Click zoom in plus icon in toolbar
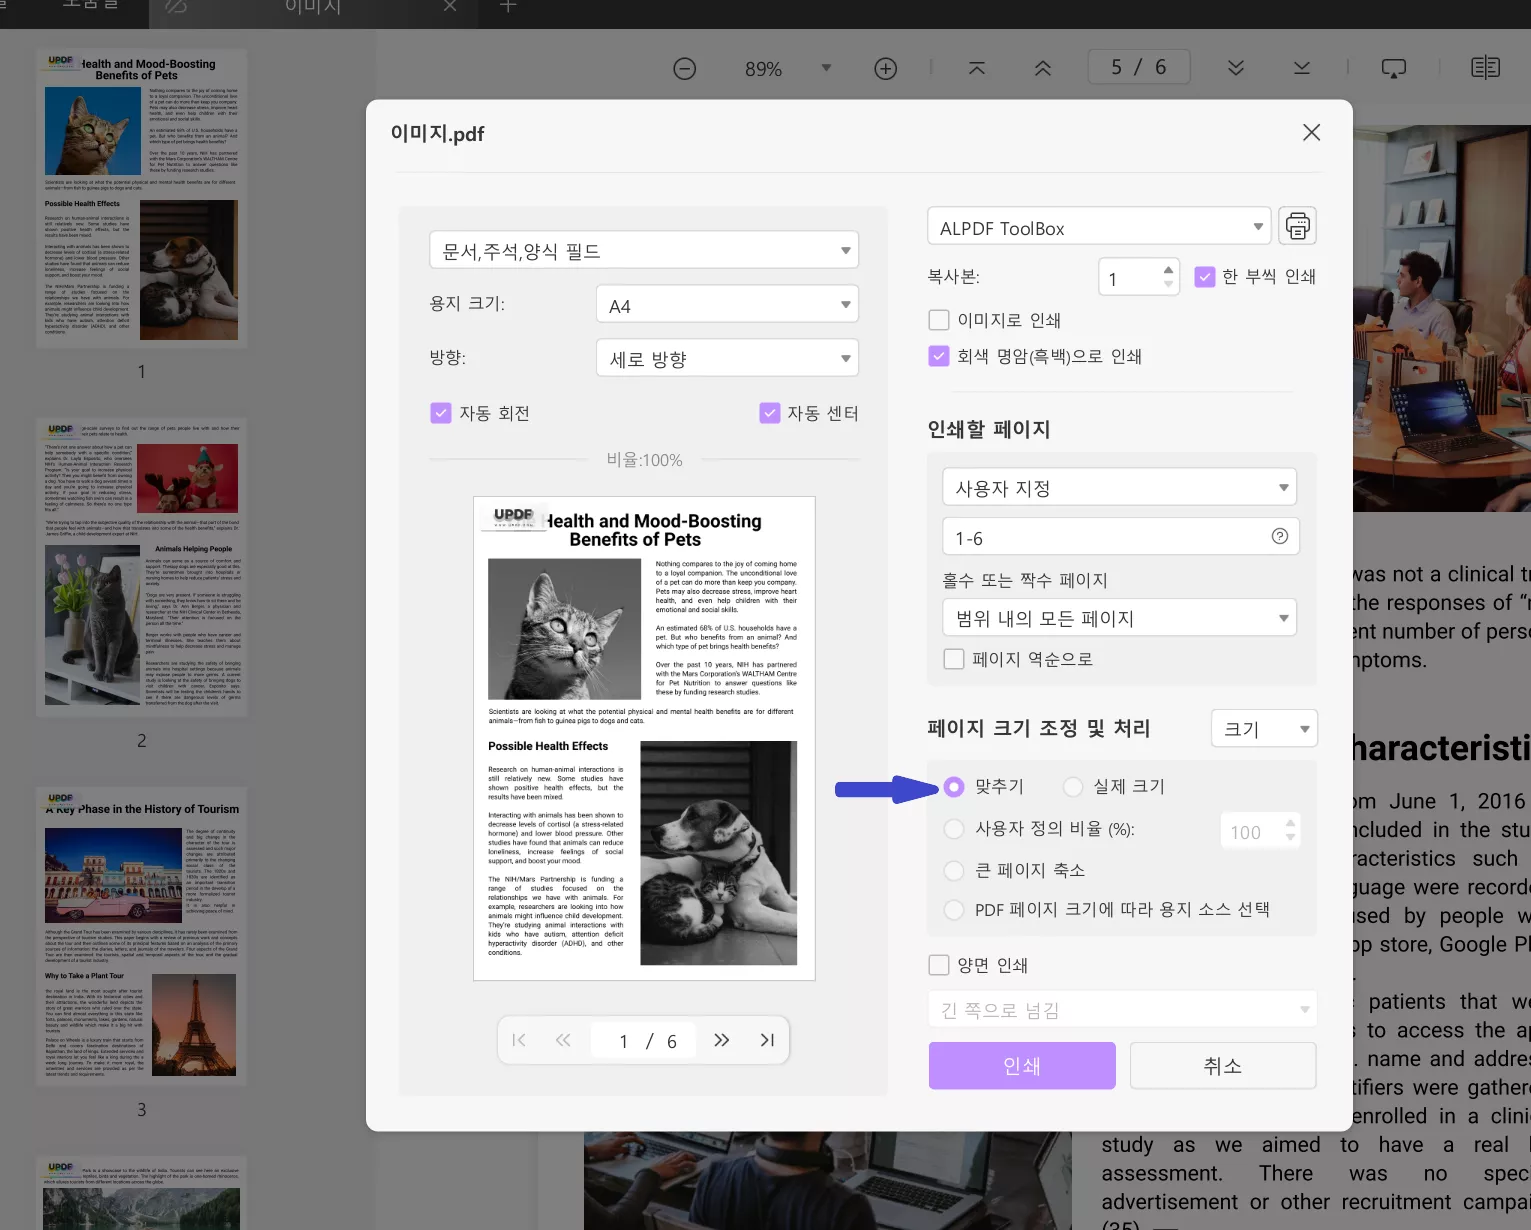The width and height of the screenshot is (1531, 1230). pos(886,69)
